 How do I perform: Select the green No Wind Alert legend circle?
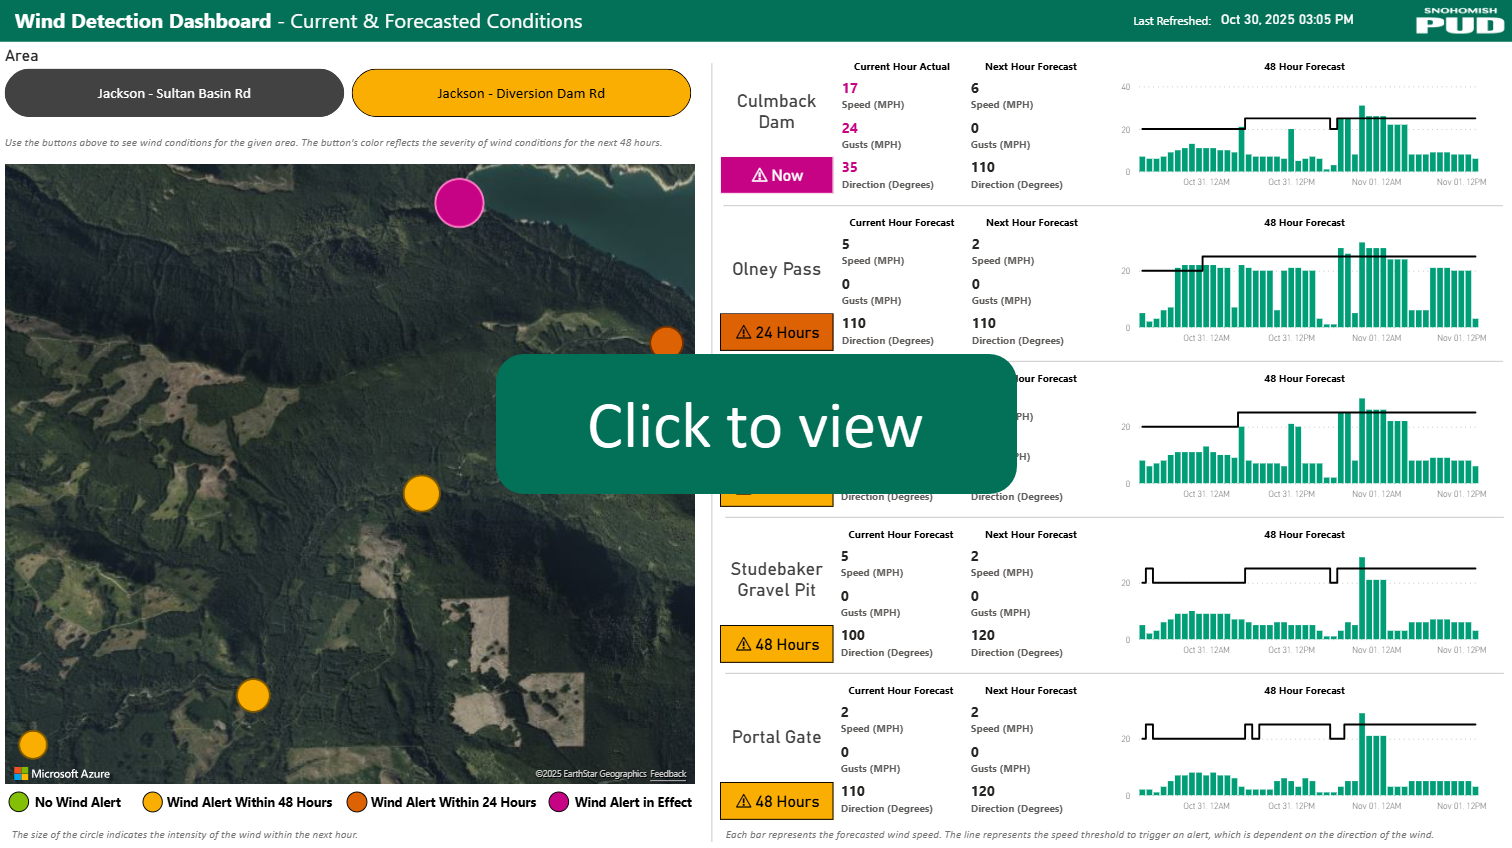[x=21, y=802]
